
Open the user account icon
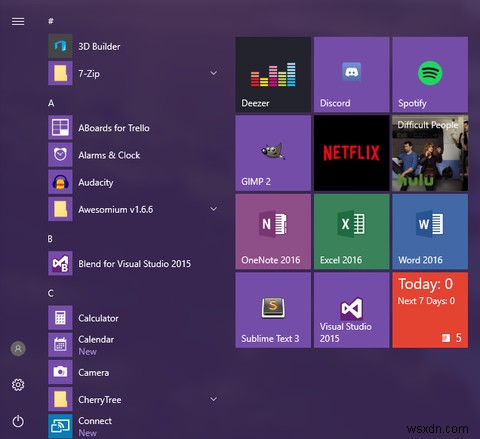(x=18, y=349)
